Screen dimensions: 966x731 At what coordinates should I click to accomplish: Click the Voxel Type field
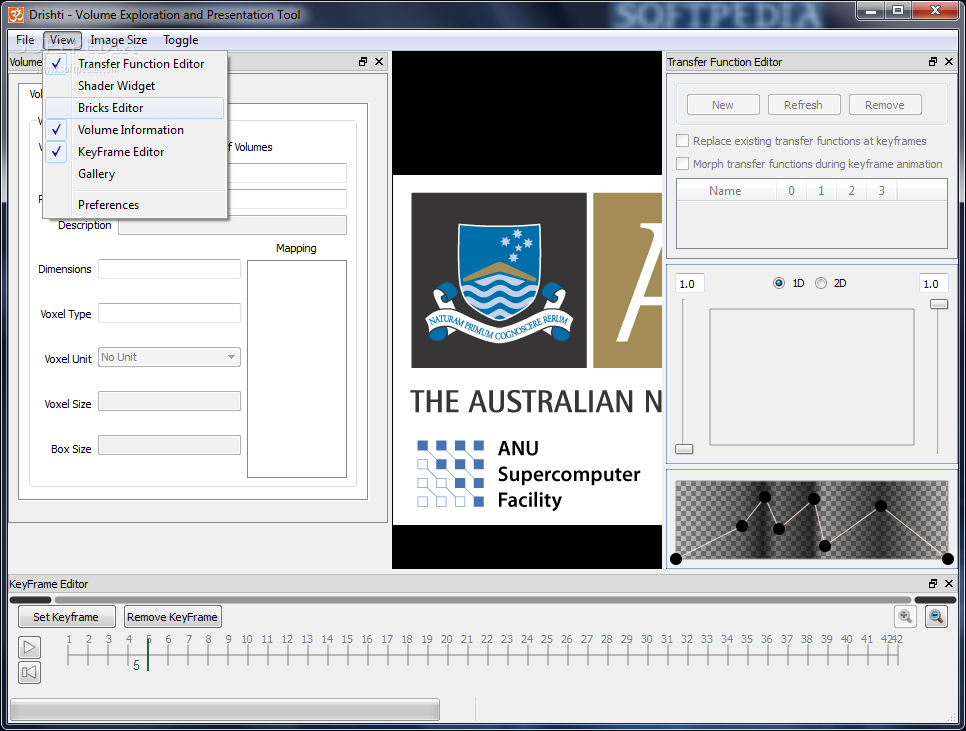tap(169, 313)
